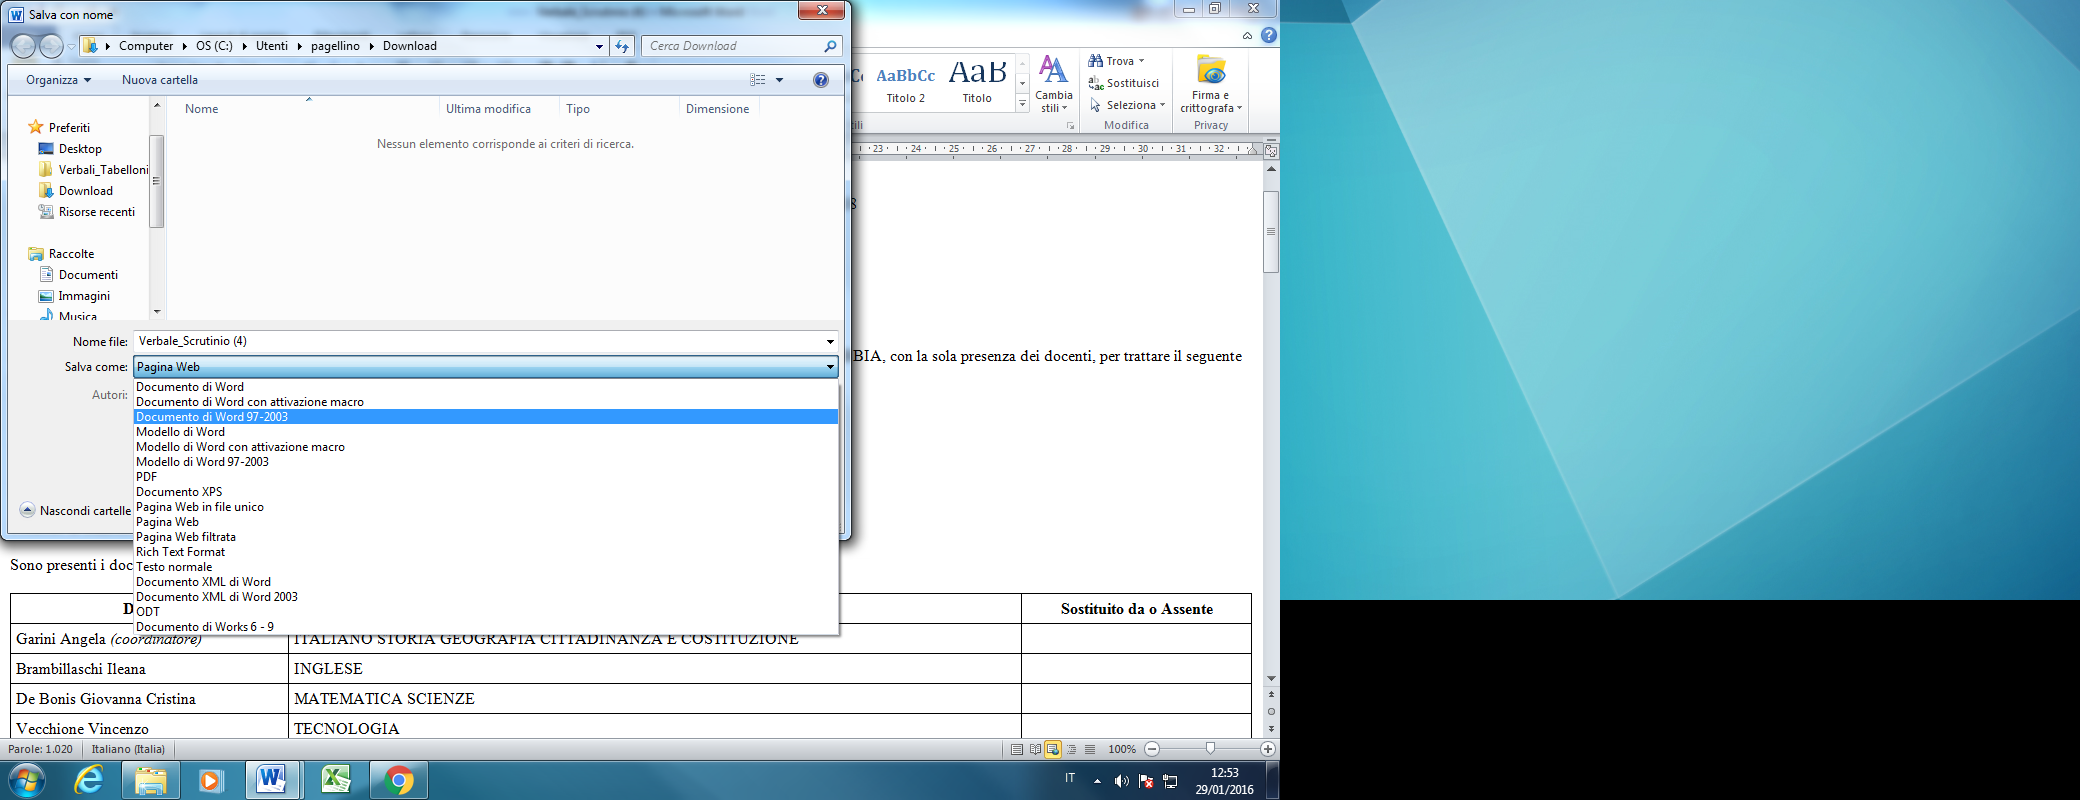Select Documento di Word 97-2003 option
The image size is (2080, 800).
pyautogui.click(x=486, y=417)
